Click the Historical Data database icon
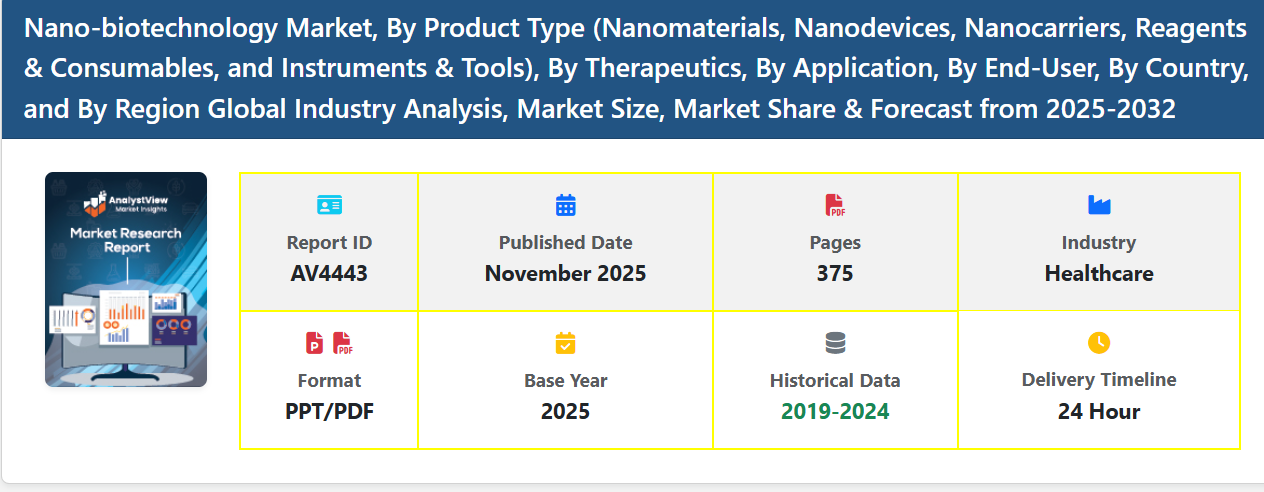Image resolution: width=1264 pixels, height=492 pixels. click(835, 343)
